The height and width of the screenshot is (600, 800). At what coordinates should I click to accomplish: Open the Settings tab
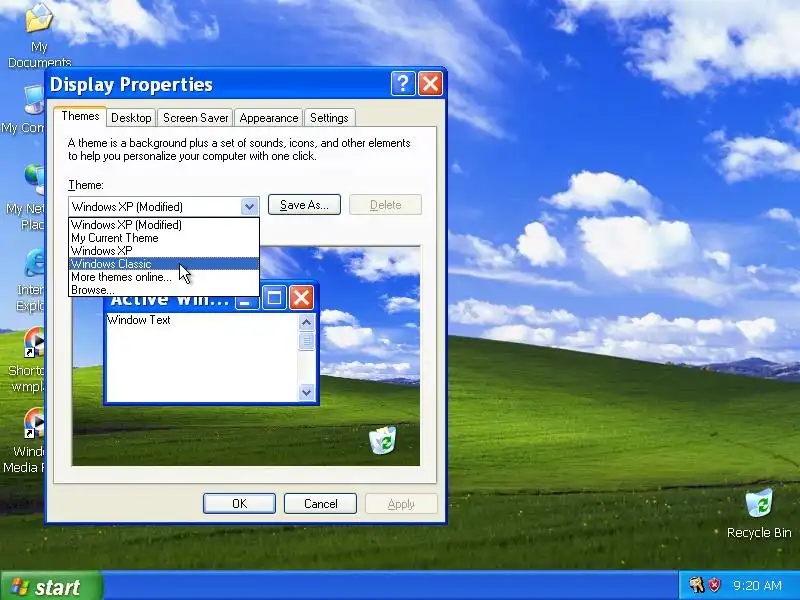pos(329,118)
